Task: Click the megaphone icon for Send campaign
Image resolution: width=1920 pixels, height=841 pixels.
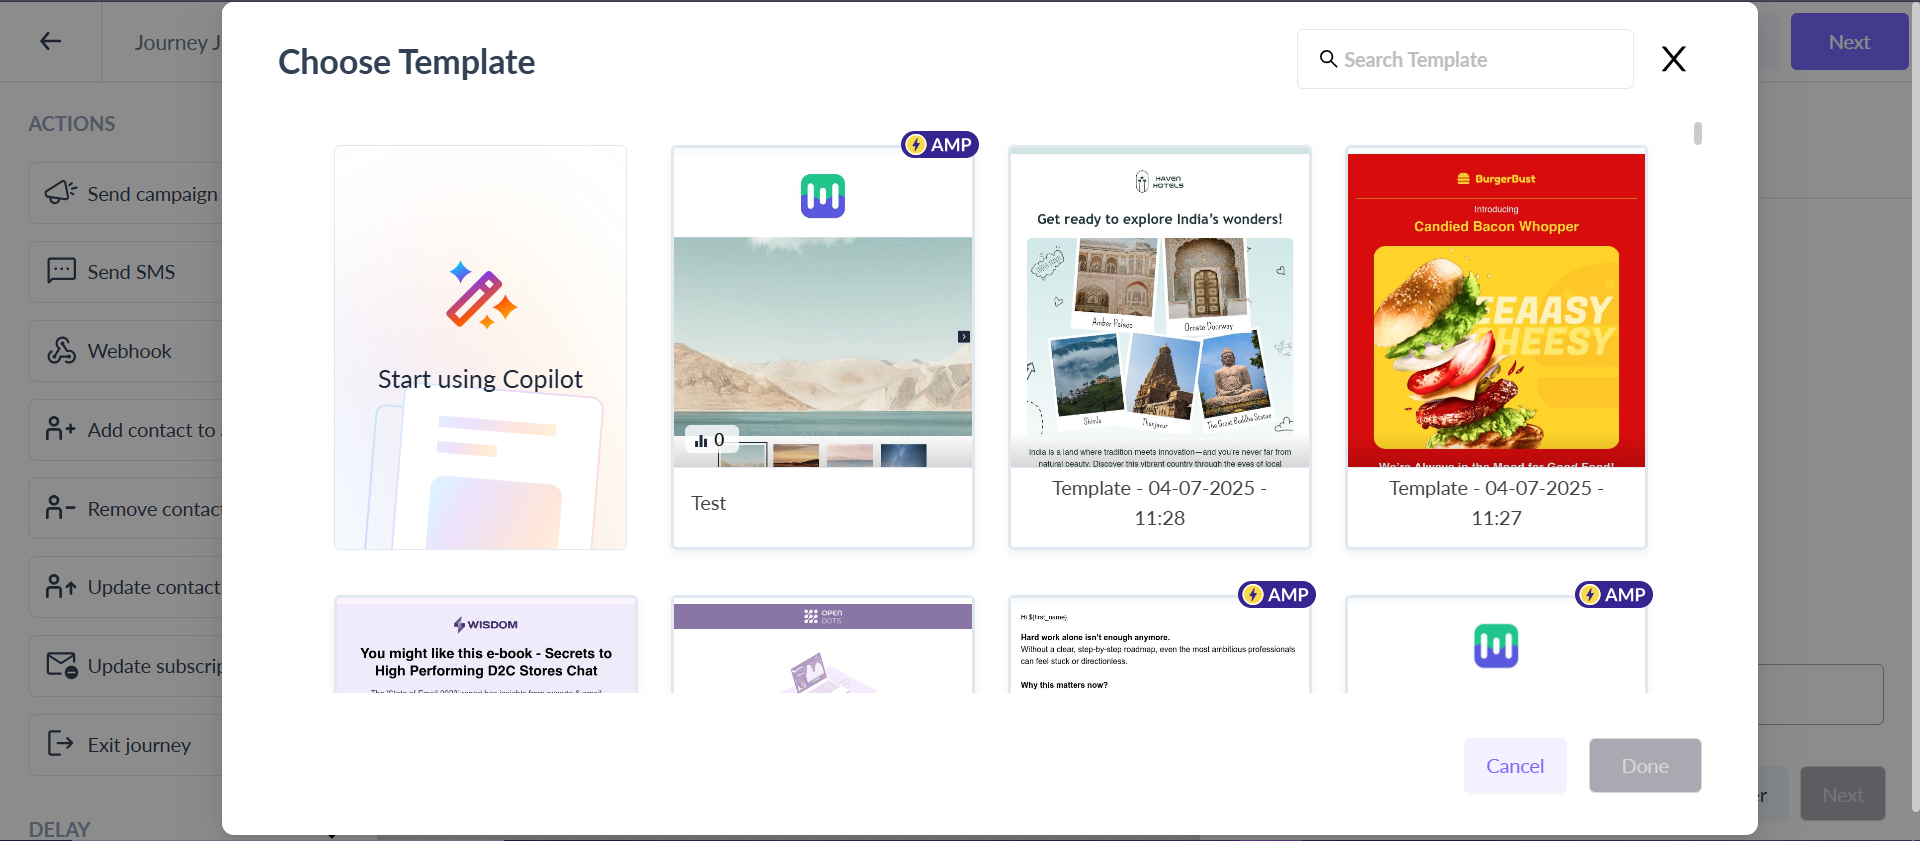Action: 61,192
